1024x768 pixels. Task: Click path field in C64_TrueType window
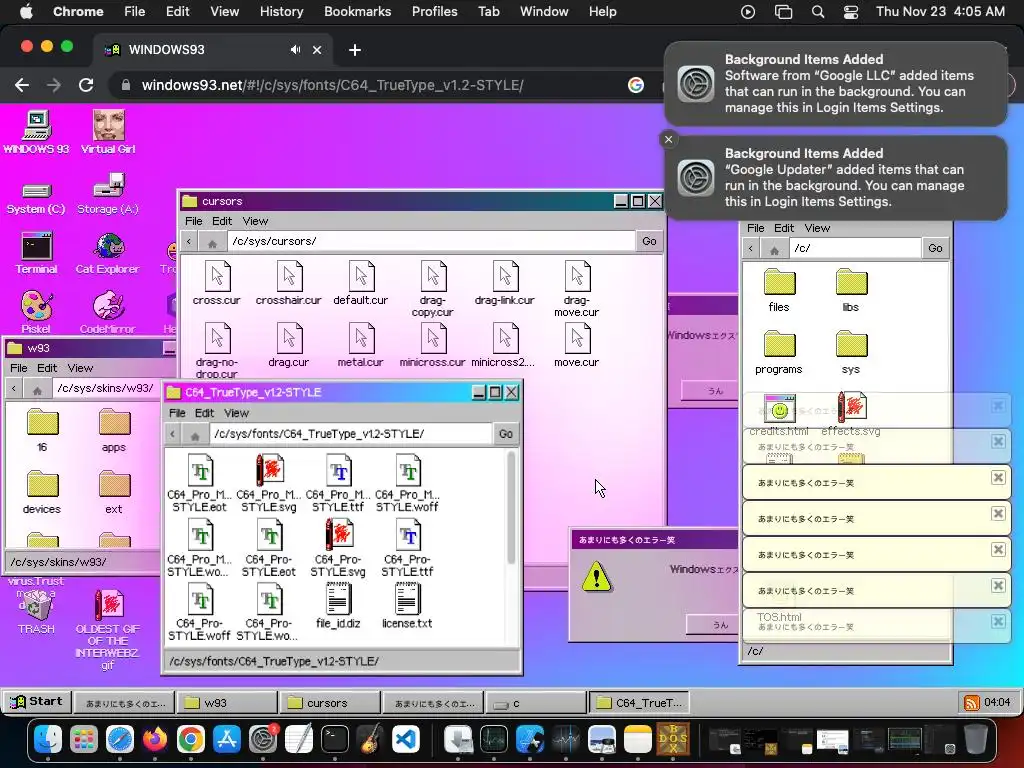coord(351,434)
